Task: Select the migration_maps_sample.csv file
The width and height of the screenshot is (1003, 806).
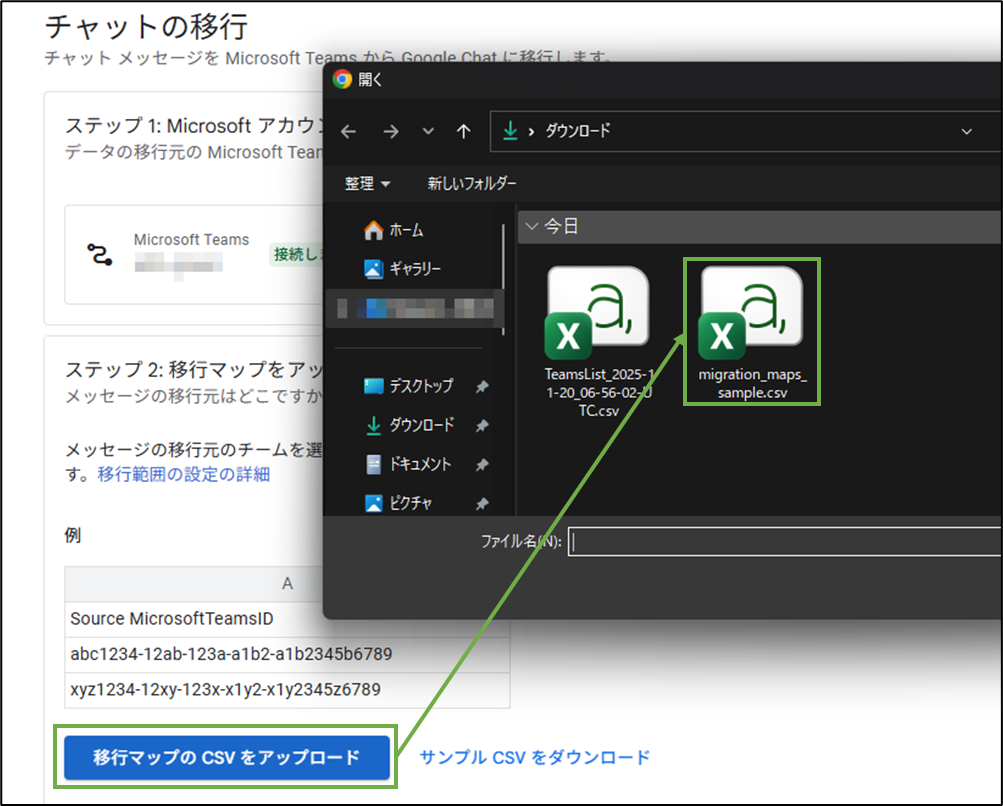Action: (x=752, y=332)
